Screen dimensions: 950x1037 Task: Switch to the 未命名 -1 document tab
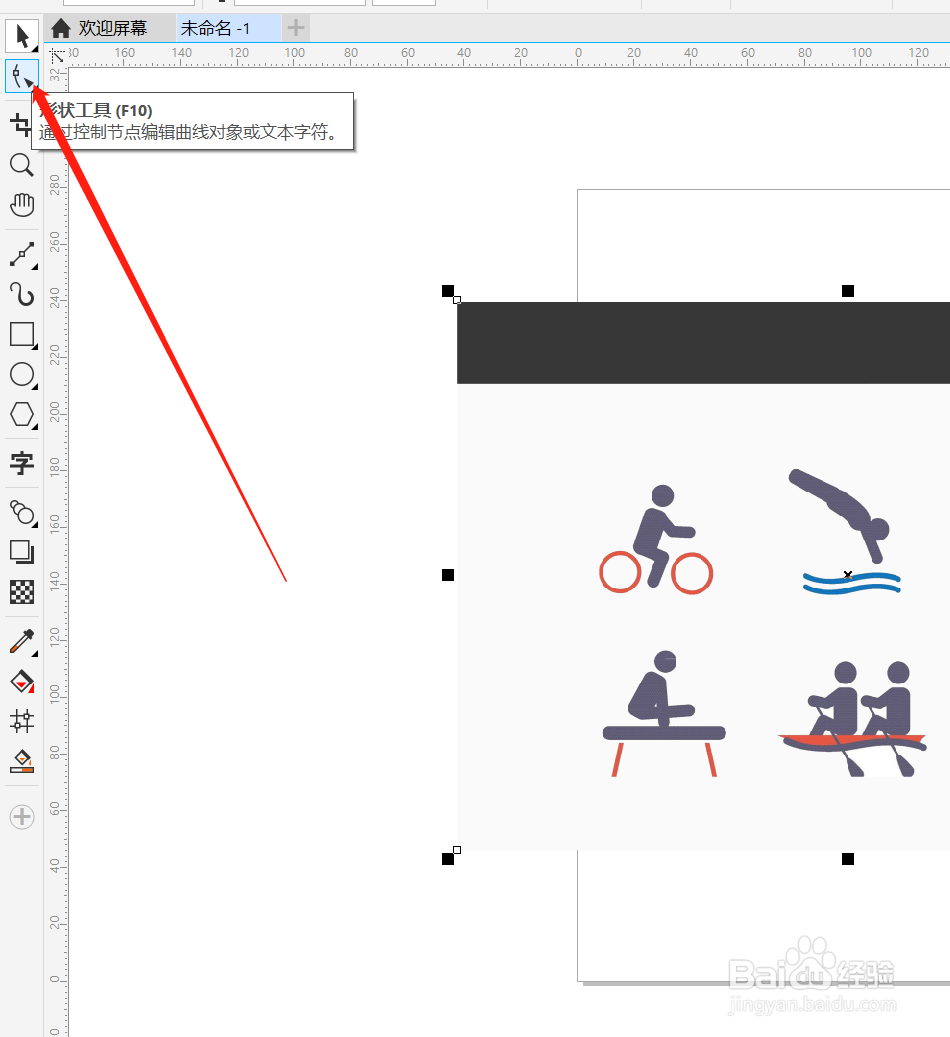pyautogui.click(x=229, y=28)
